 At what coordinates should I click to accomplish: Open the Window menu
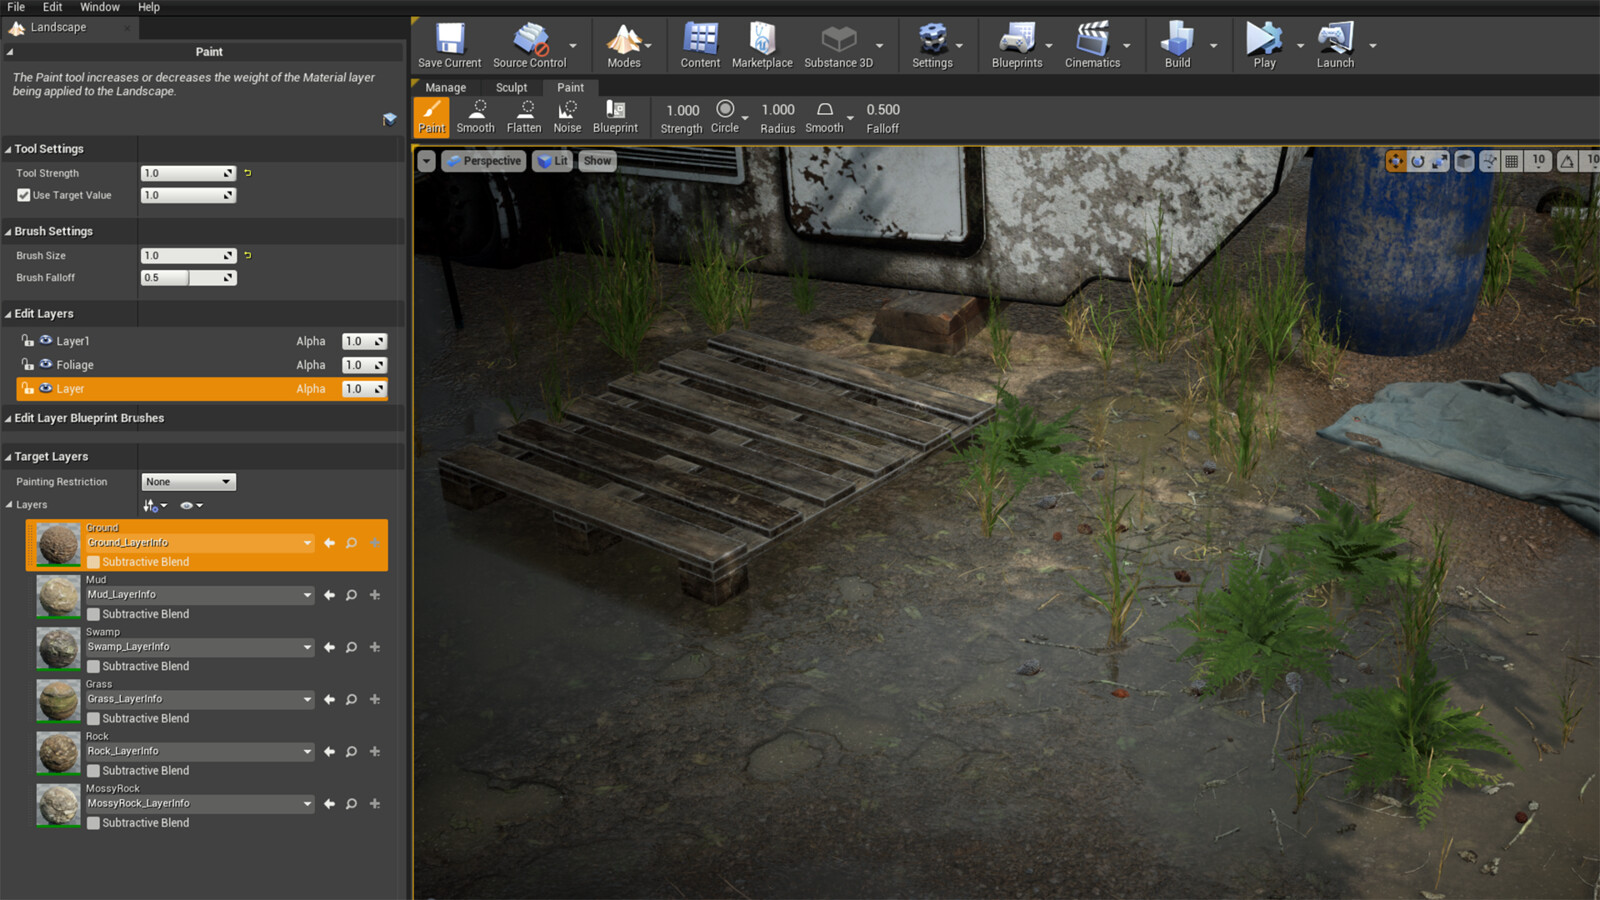(100, 7)
